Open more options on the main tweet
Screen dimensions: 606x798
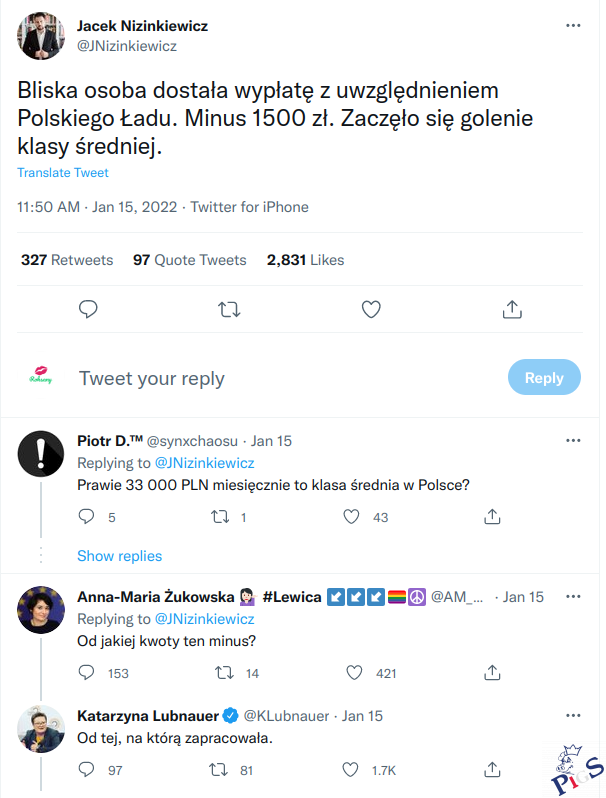point(573,25)
